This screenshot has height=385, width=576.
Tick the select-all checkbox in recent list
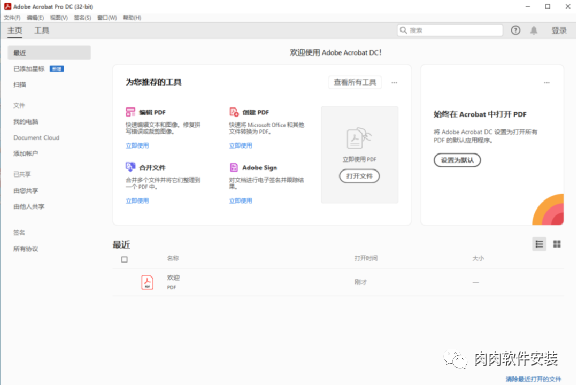coord(124,259)
